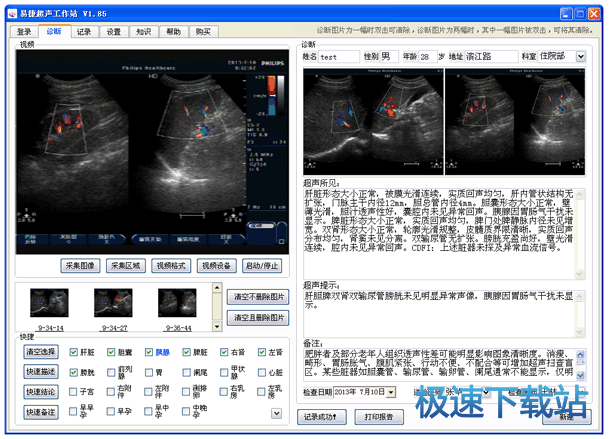609x439 pixels.
Task: Click the 姓名 name input field
Action: (x=339, y=57)
